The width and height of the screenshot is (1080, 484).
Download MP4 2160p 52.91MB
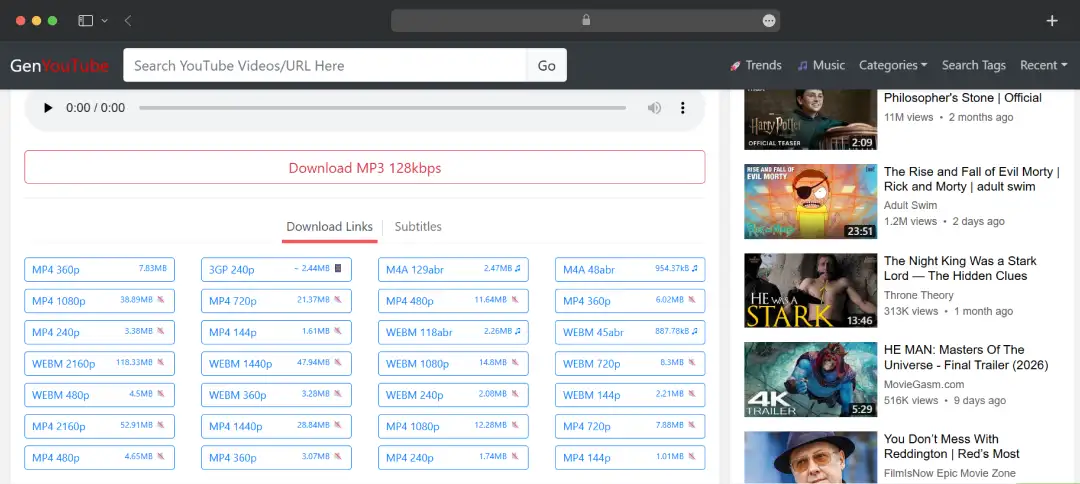(99, 426)
